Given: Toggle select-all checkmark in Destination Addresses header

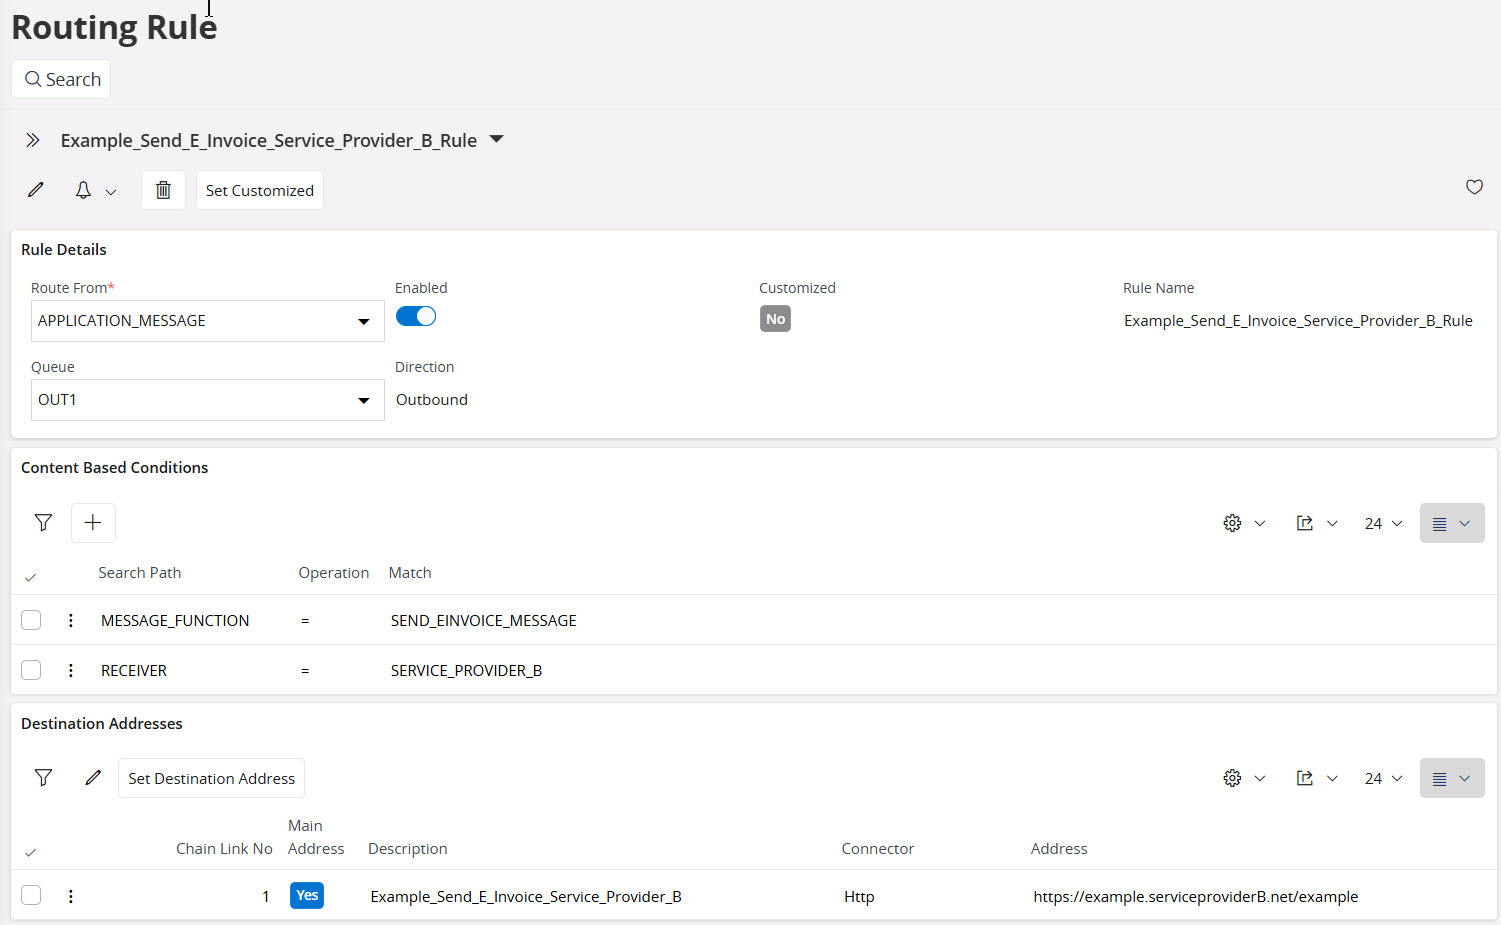Looking at the screenshot, I should (x=31, y=852).
